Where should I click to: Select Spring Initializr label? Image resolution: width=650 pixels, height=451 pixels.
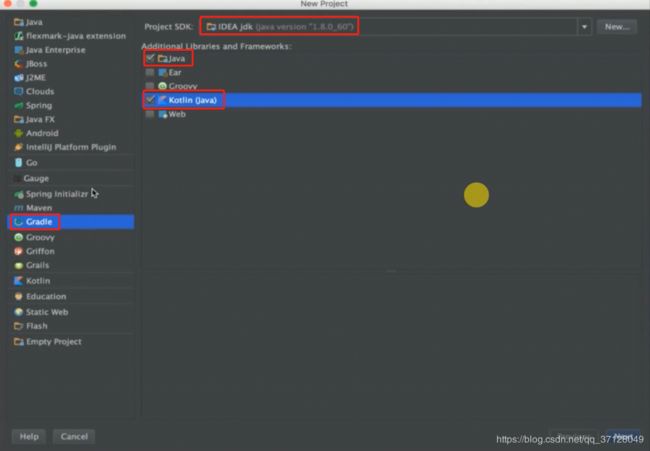(57, 194)
